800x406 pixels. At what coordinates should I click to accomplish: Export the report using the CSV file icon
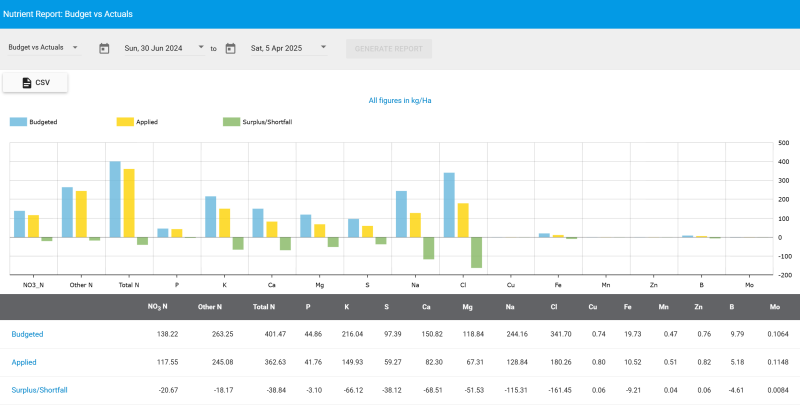[x=27, y=82]
